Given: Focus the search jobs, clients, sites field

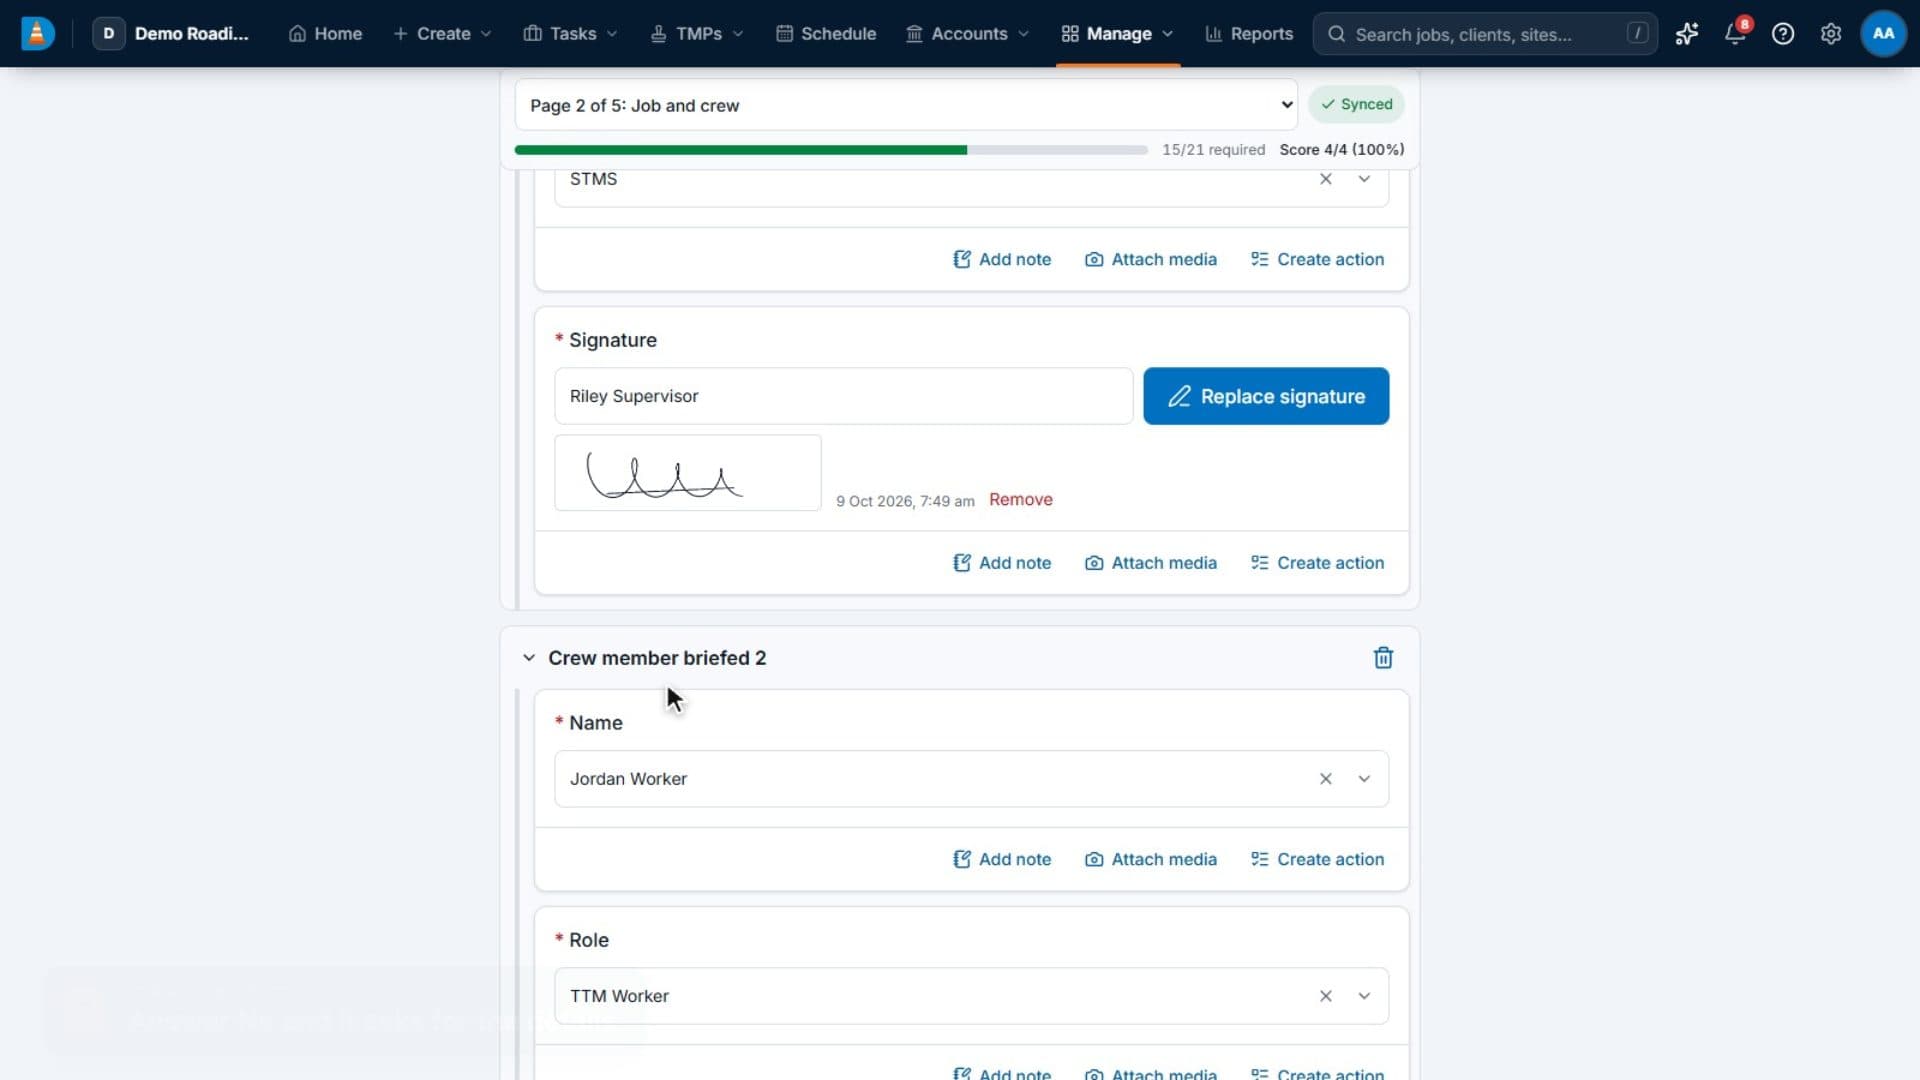Looking at the screenshot, I should 1485,34.
